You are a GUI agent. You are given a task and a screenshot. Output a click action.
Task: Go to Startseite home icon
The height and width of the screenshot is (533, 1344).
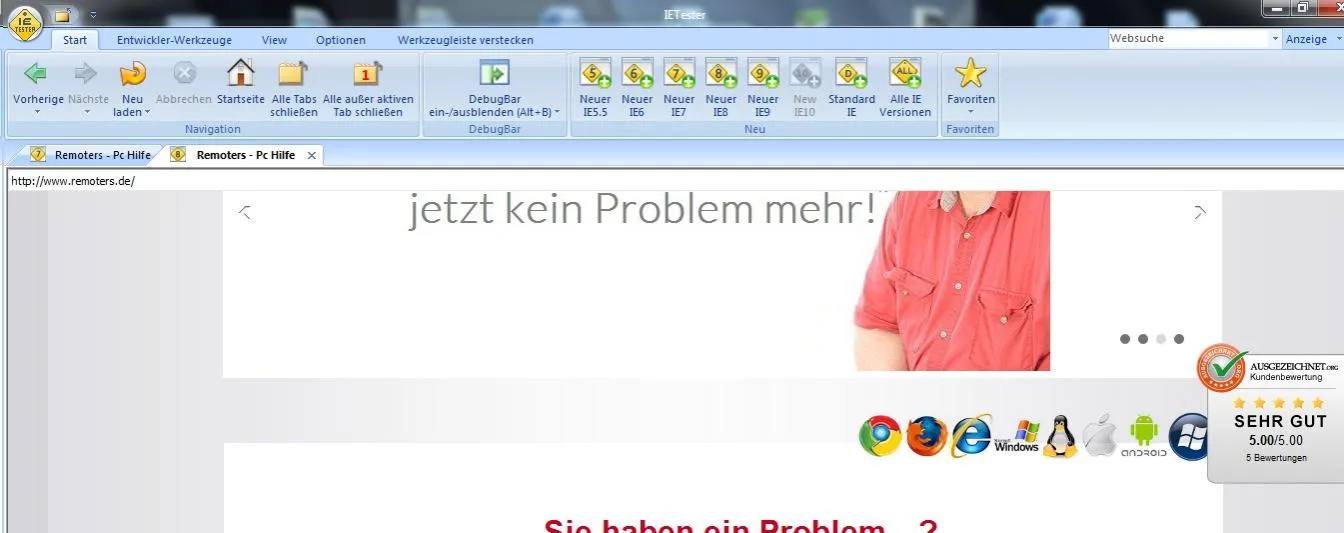pyautogui.click(x=241, y=73)
